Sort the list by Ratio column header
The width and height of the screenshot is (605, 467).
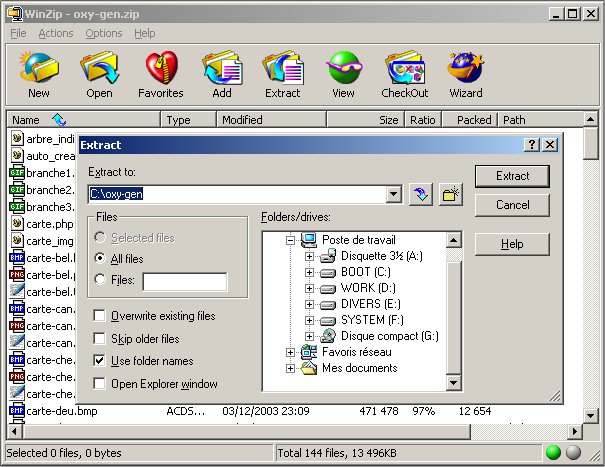[423, 120]
